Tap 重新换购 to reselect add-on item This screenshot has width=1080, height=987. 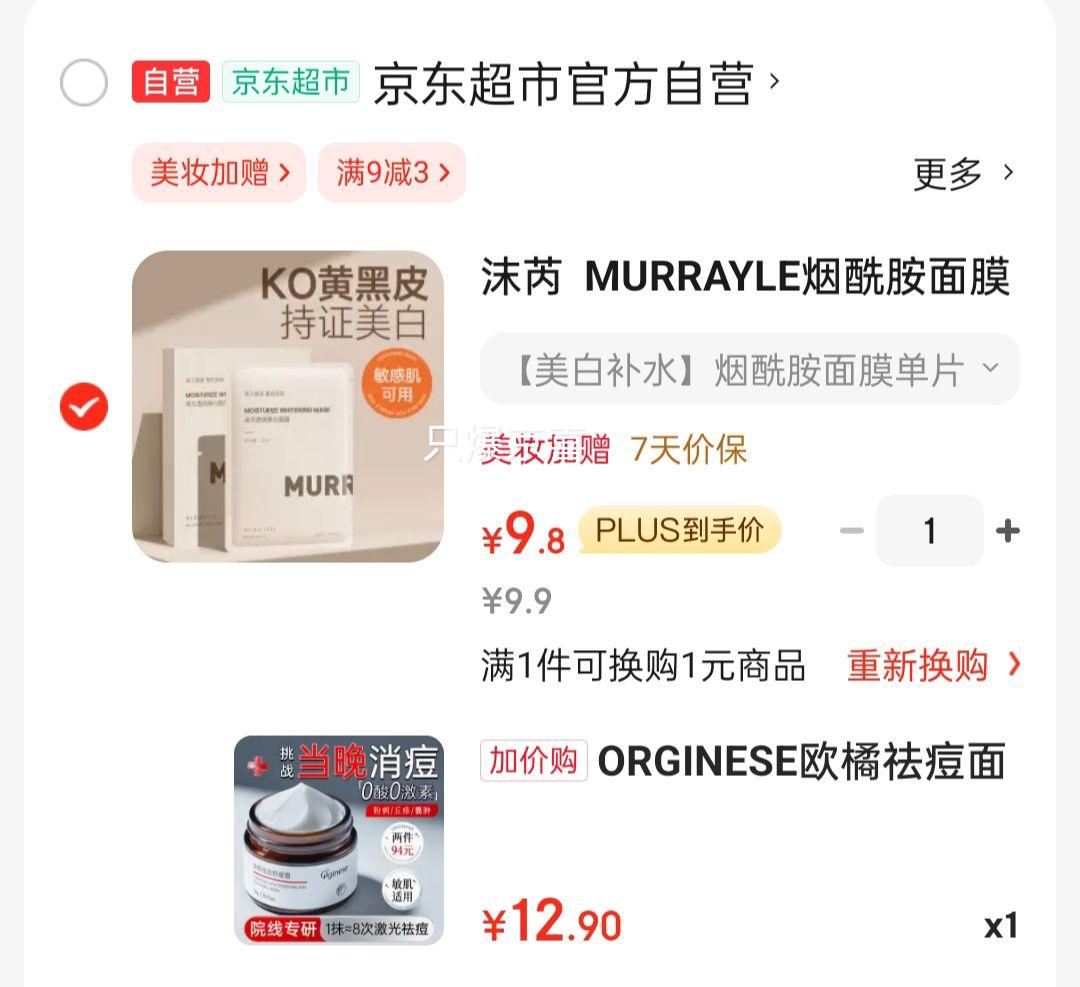click(x=933, y=665)
